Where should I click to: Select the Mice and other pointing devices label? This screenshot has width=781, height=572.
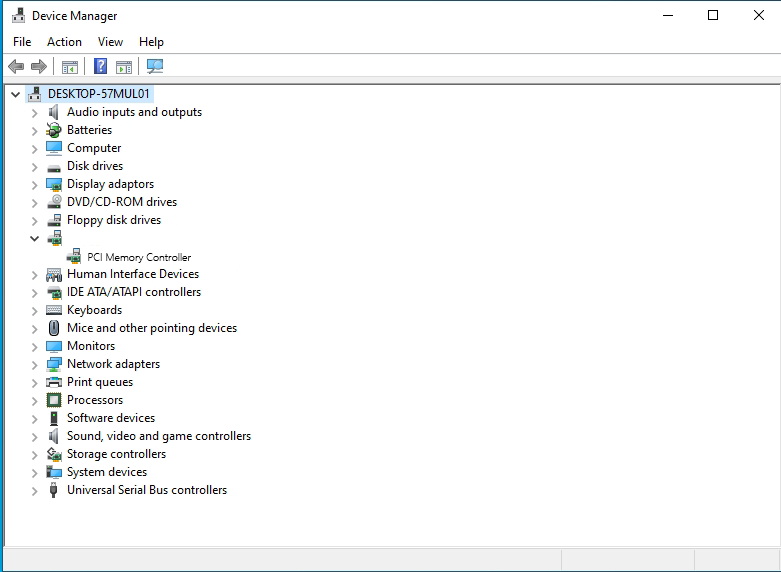152,328
